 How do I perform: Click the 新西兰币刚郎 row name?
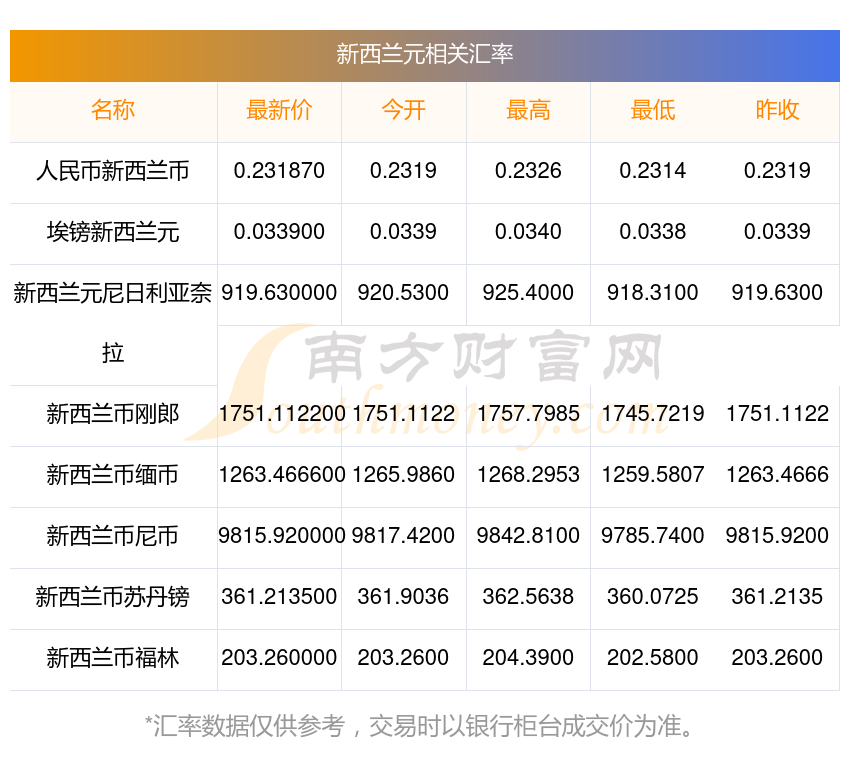113,414
